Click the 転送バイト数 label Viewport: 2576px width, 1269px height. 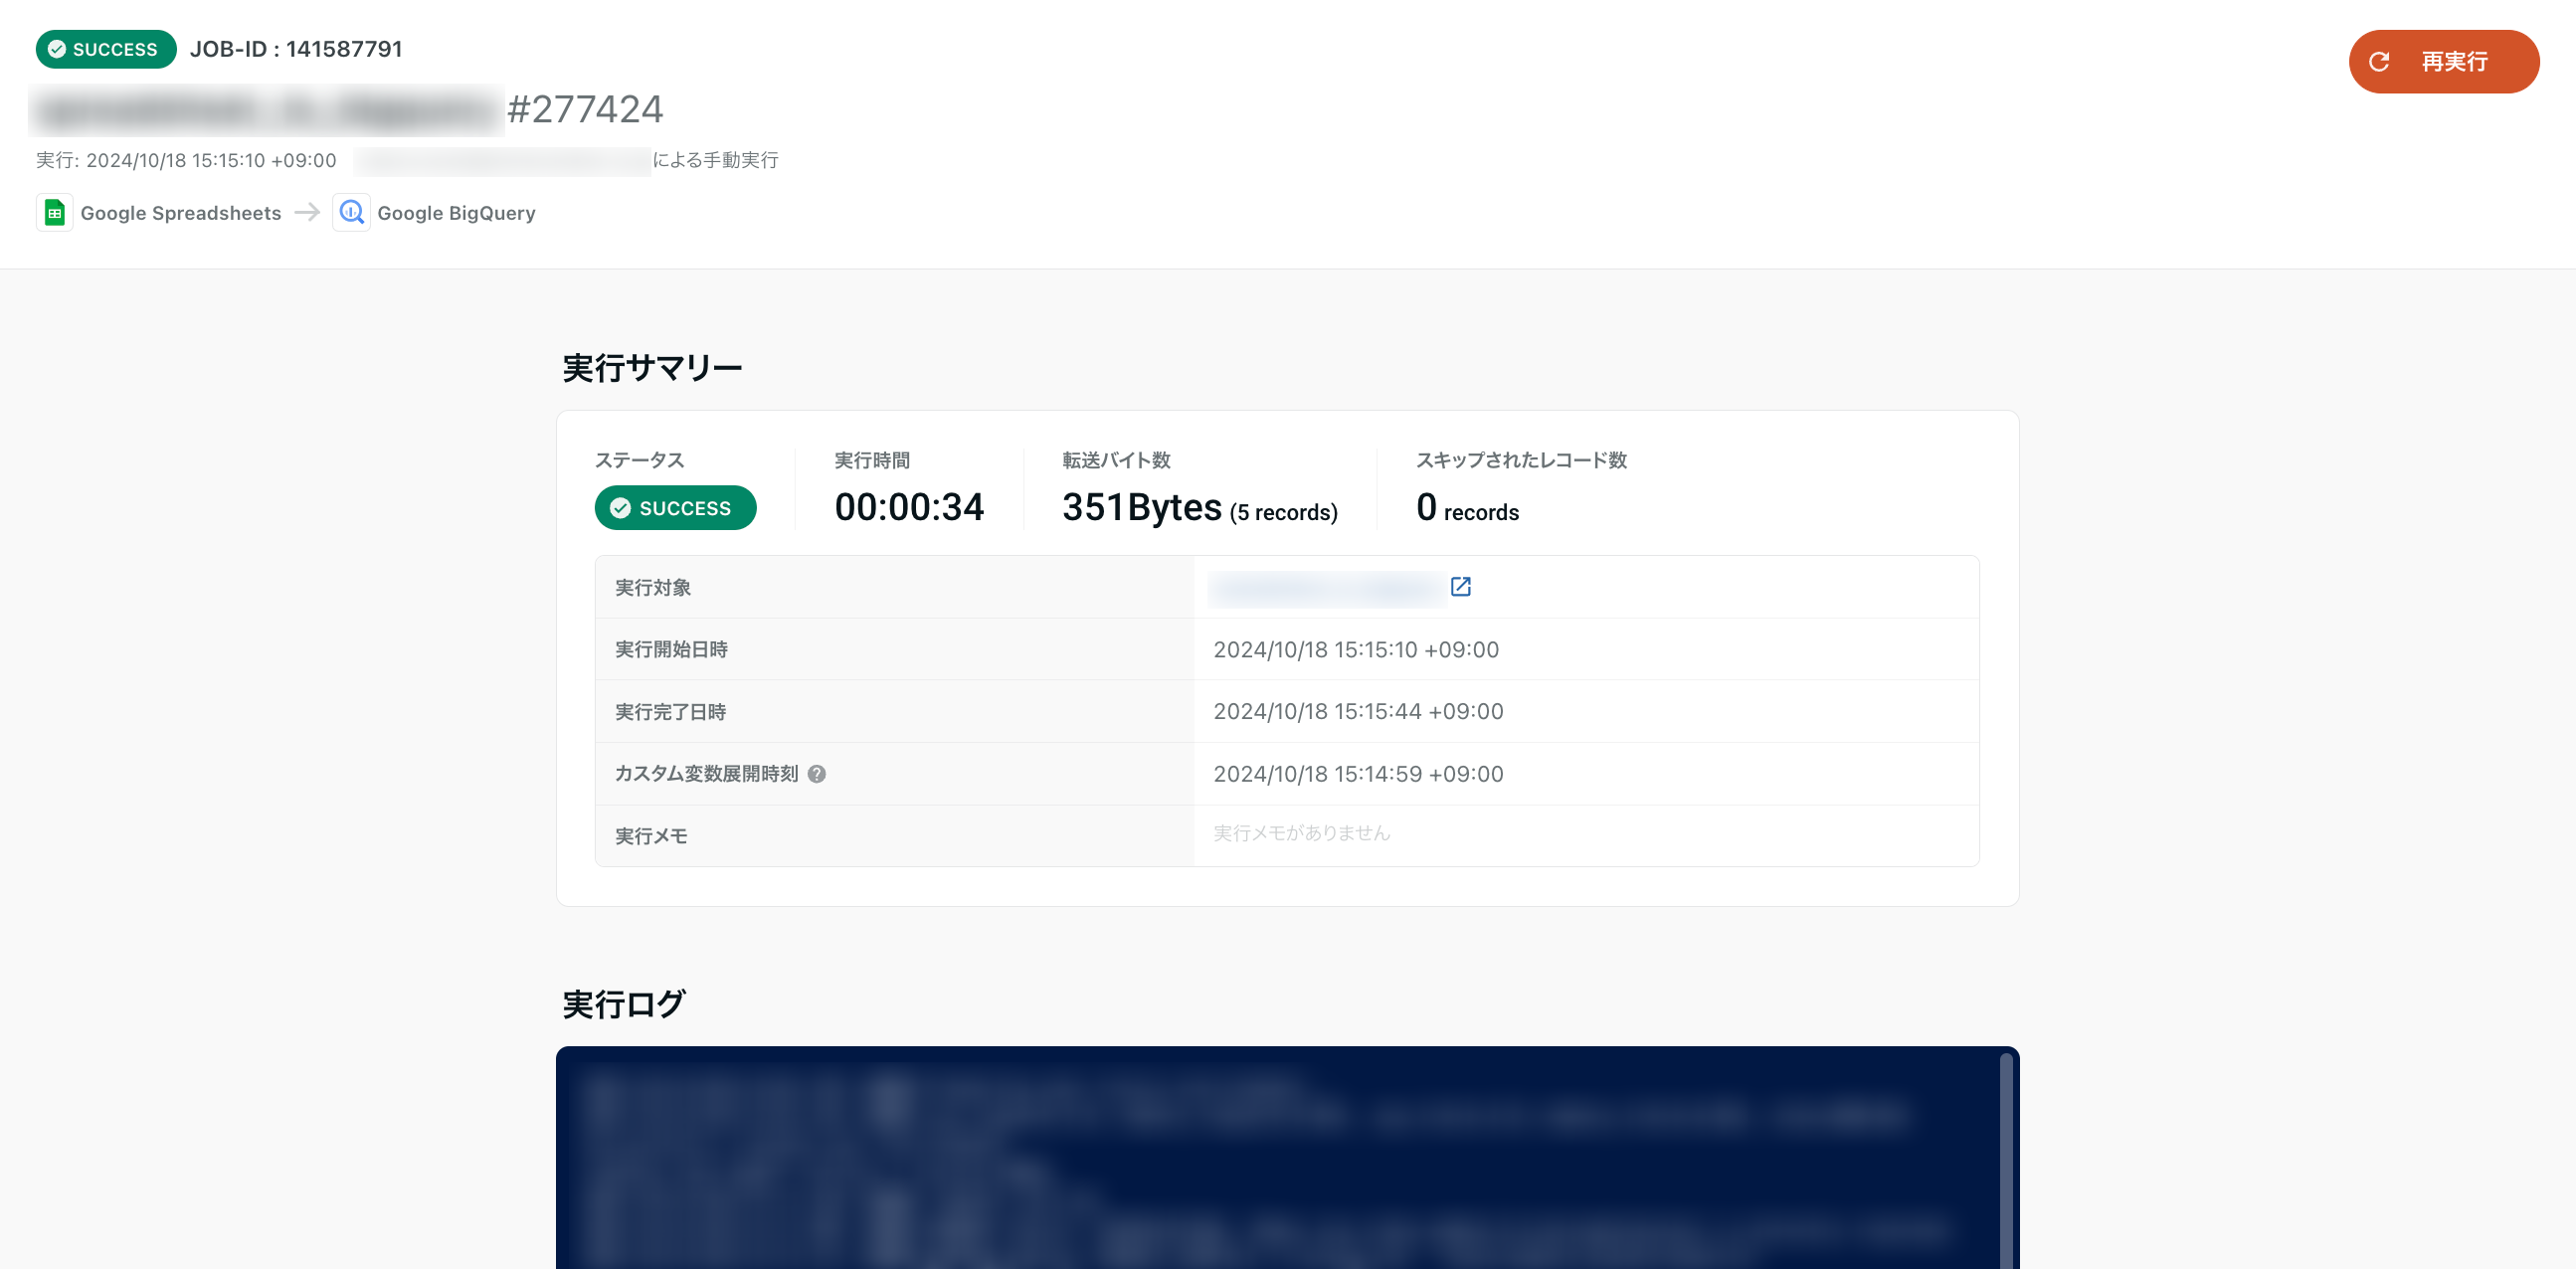click(1116, 461)
